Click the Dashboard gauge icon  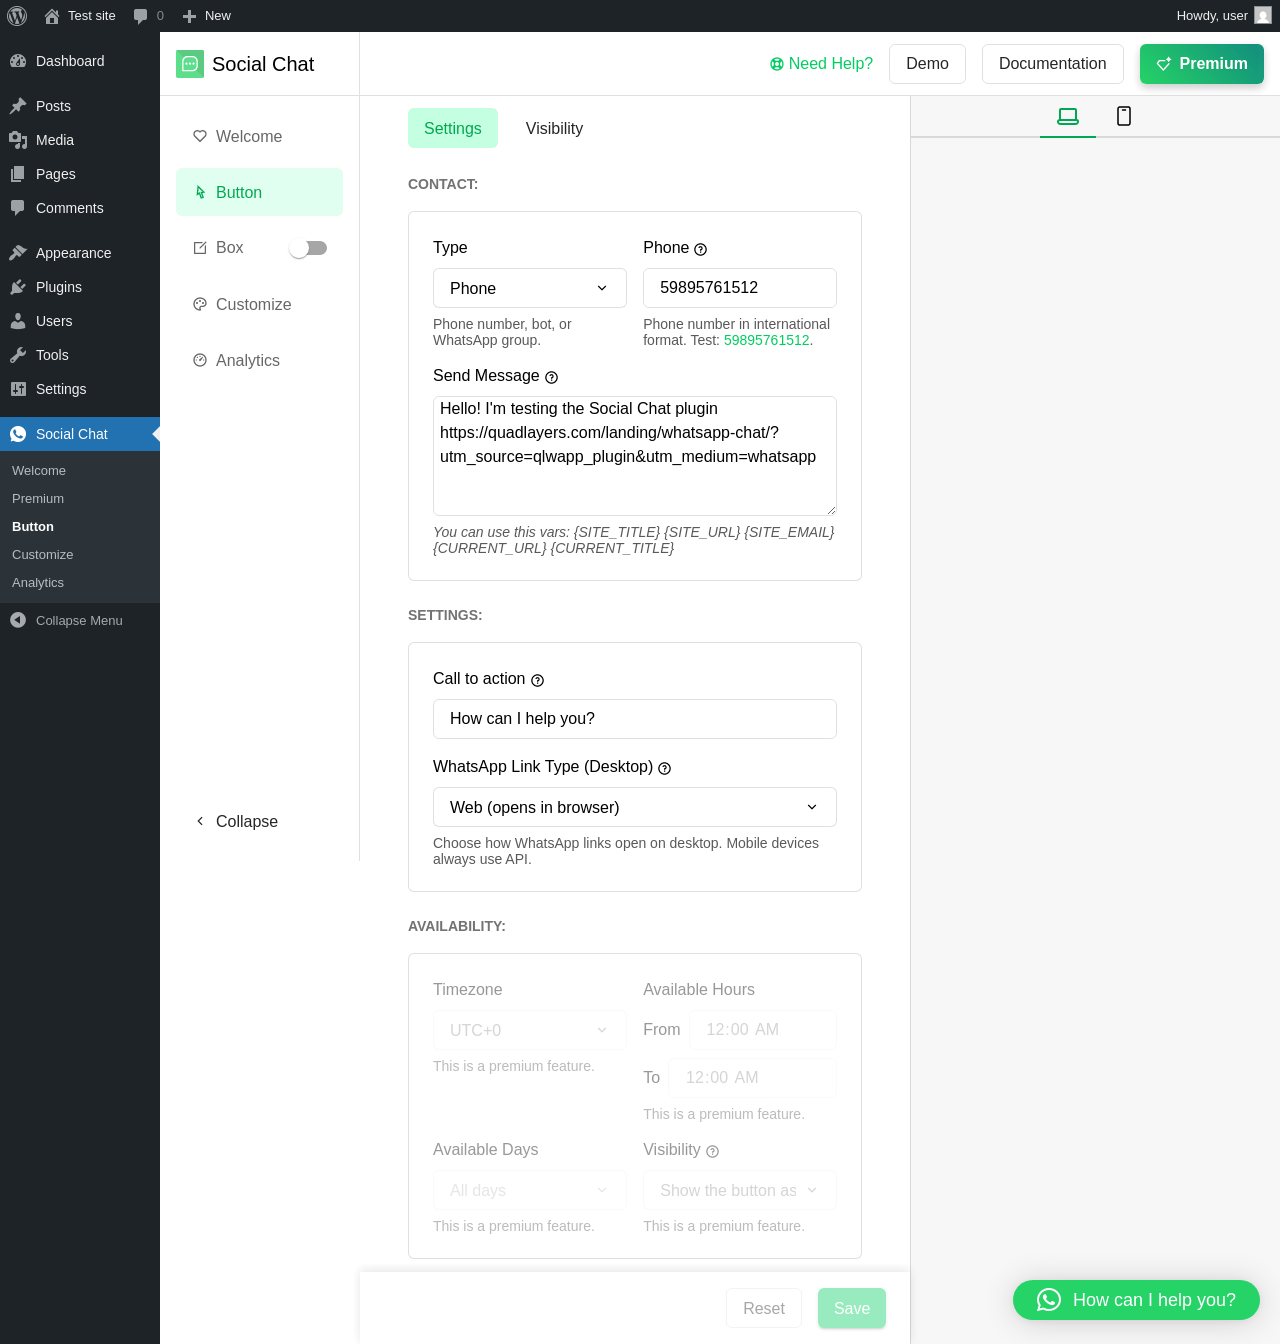pyautogui.click(x=18, y=61)
